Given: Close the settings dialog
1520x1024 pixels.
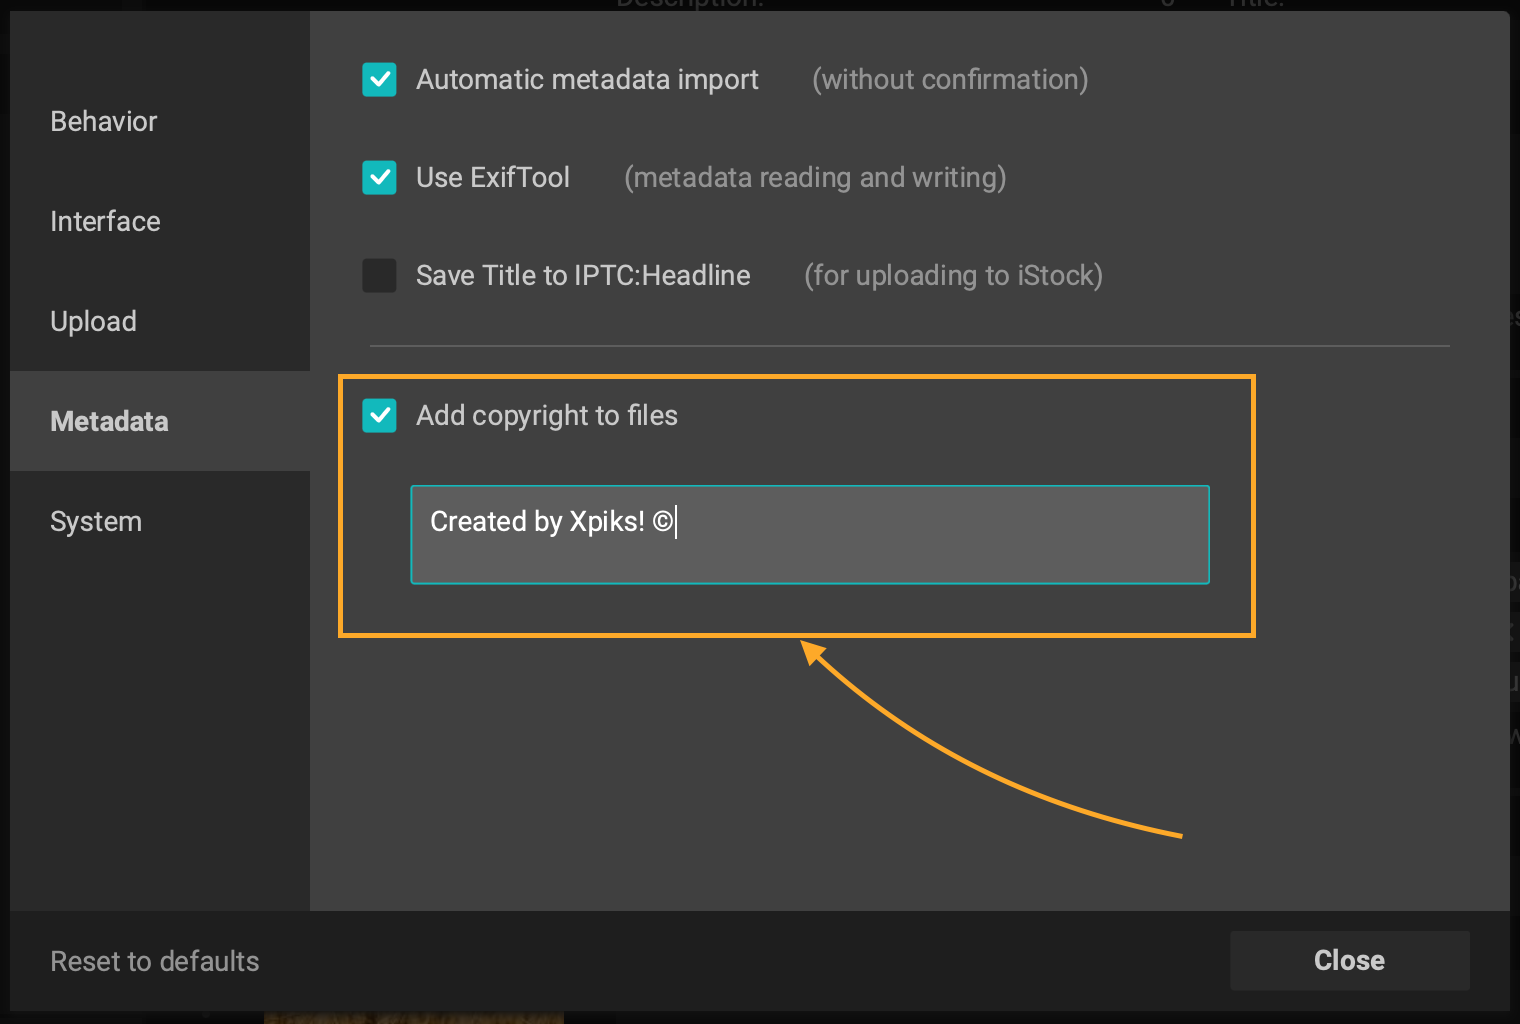Looking at the screenshot, I should click(1349, 960).
